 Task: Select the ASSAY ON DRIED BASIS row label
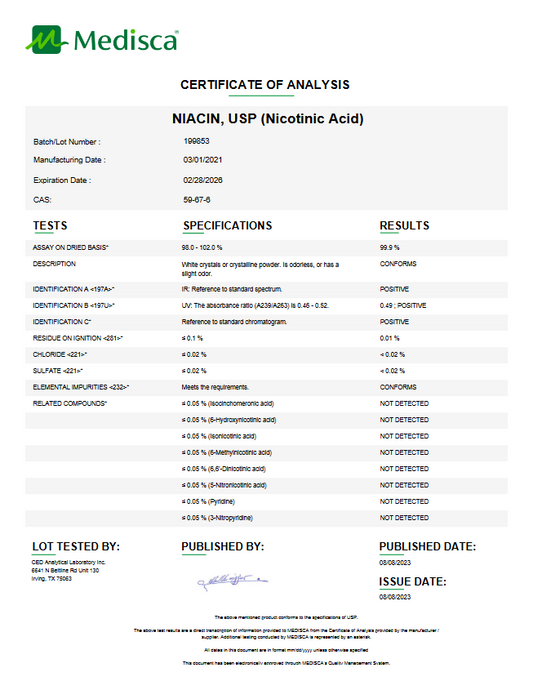[x=70, y=248]
